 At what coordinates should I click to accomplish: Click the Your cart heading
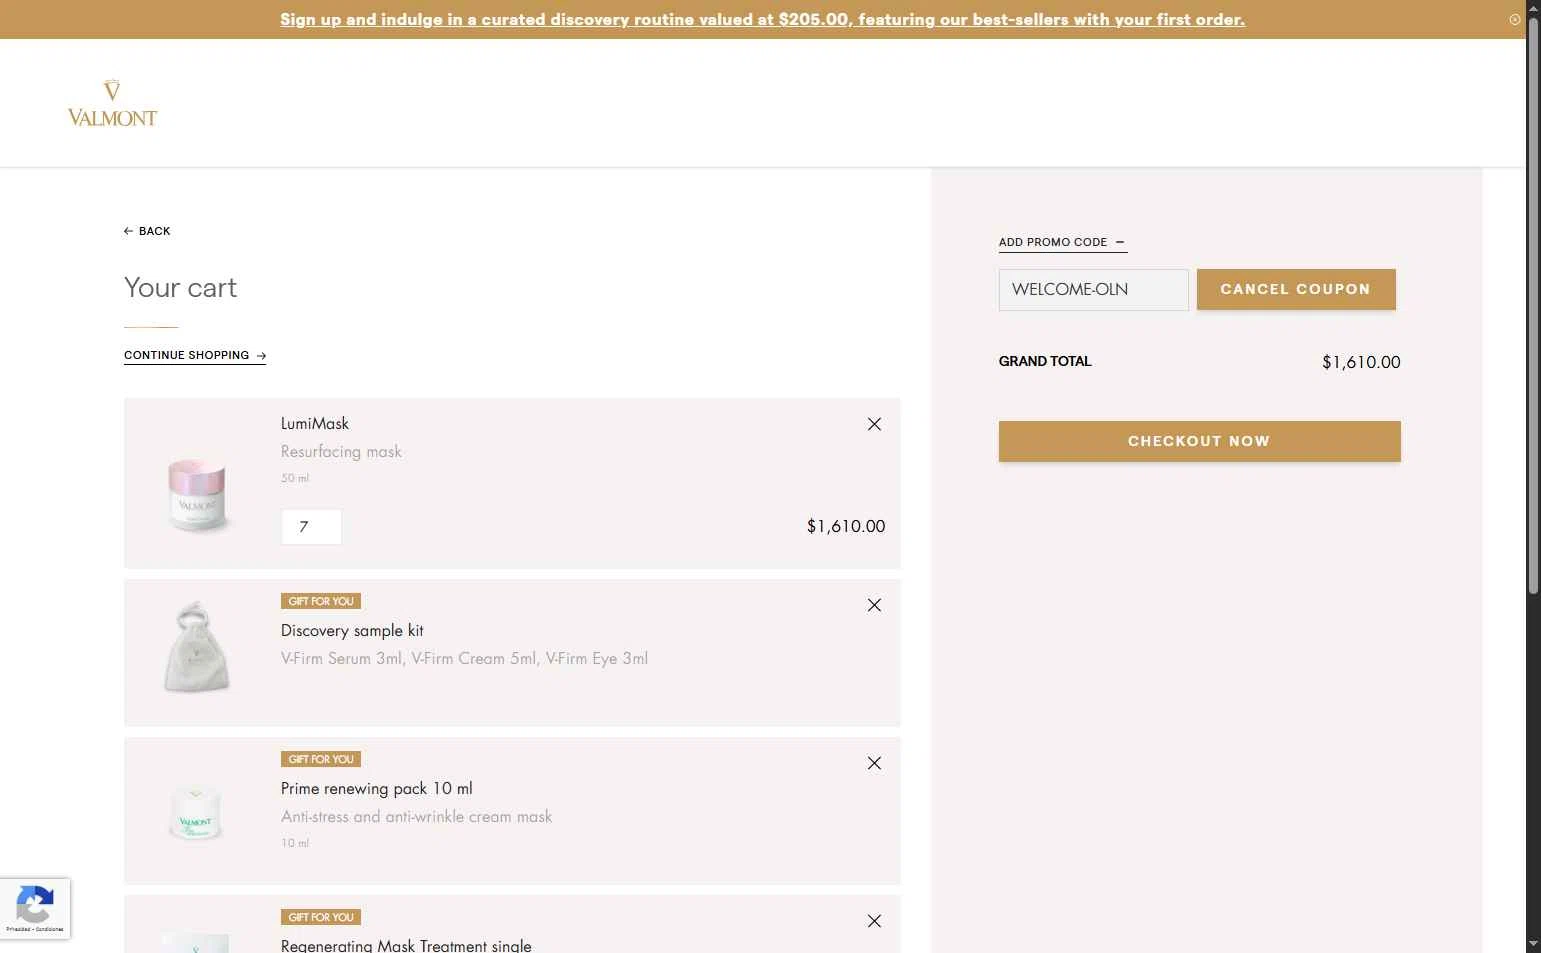tap(180, 288)
